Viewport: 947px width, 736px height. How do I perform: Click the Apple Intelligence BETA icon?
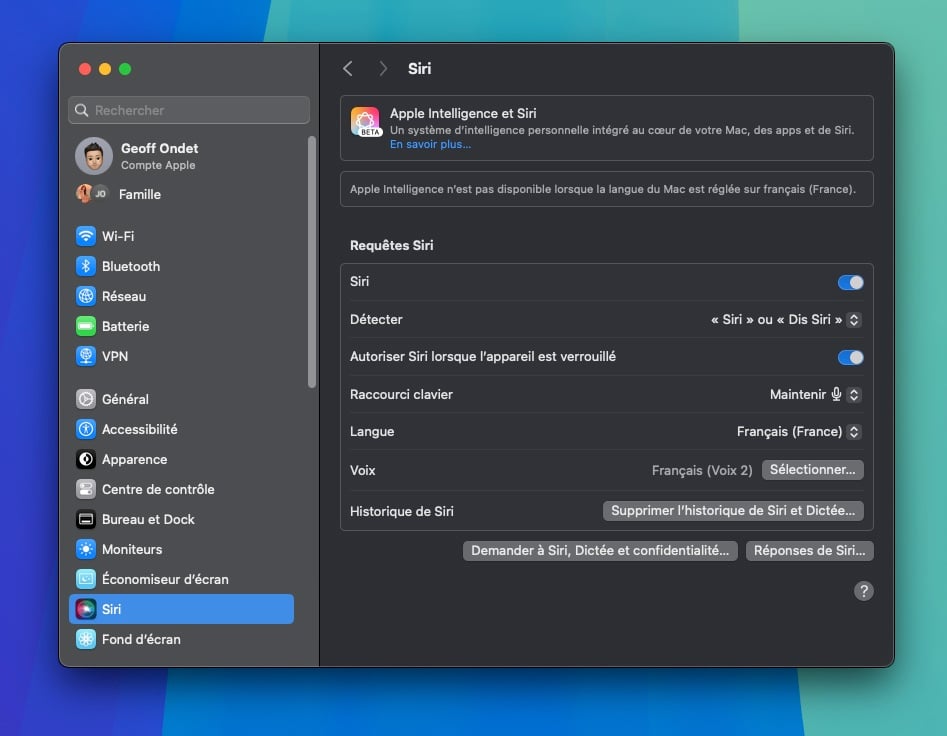click(x=365, y=122)
